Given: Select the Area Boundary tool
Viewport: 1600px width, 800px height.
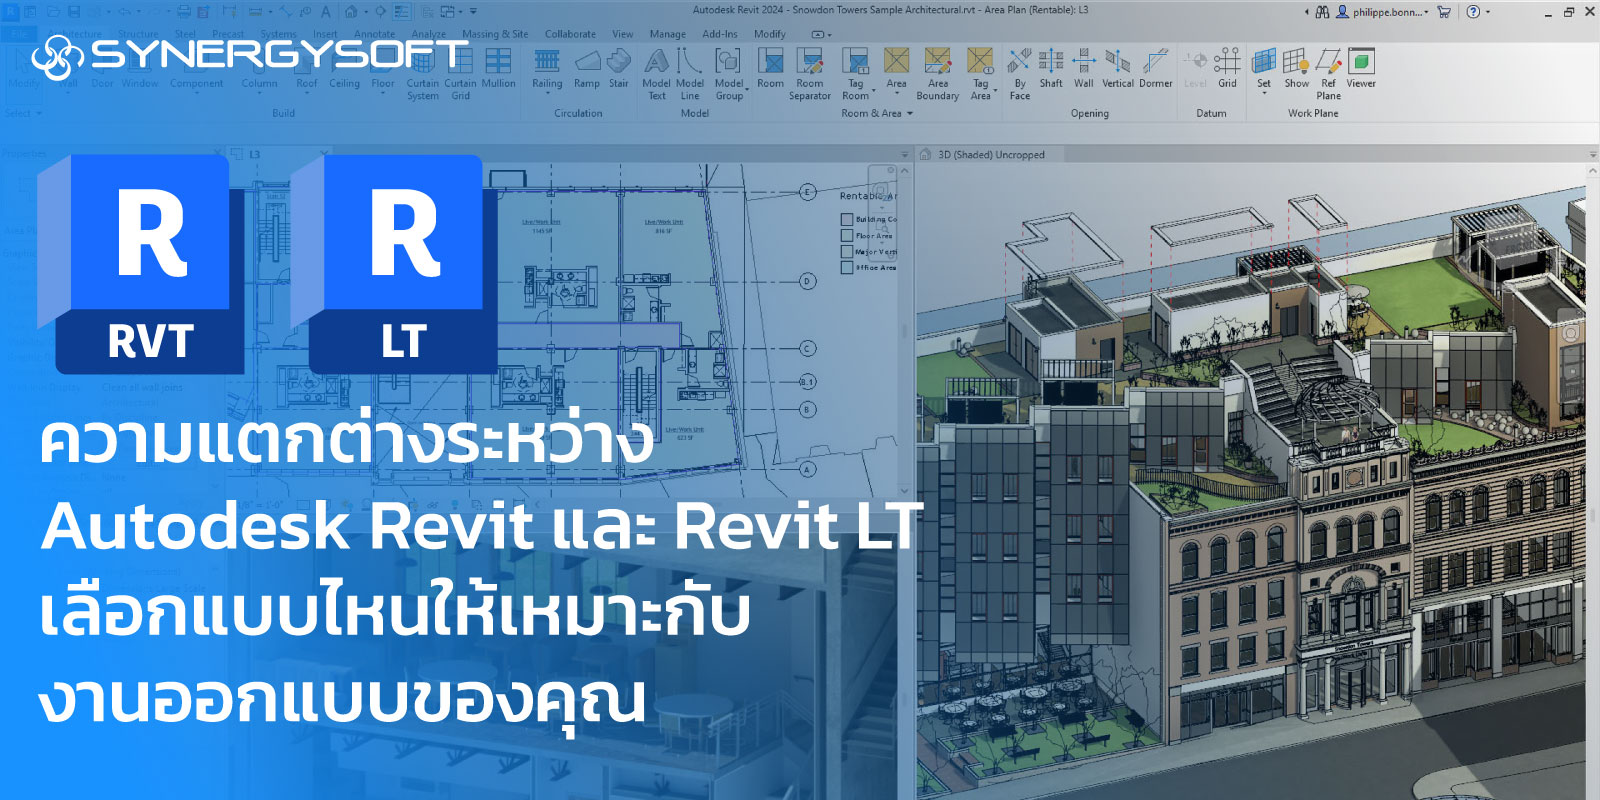Looking at the screenshot, I should (937, 74).
